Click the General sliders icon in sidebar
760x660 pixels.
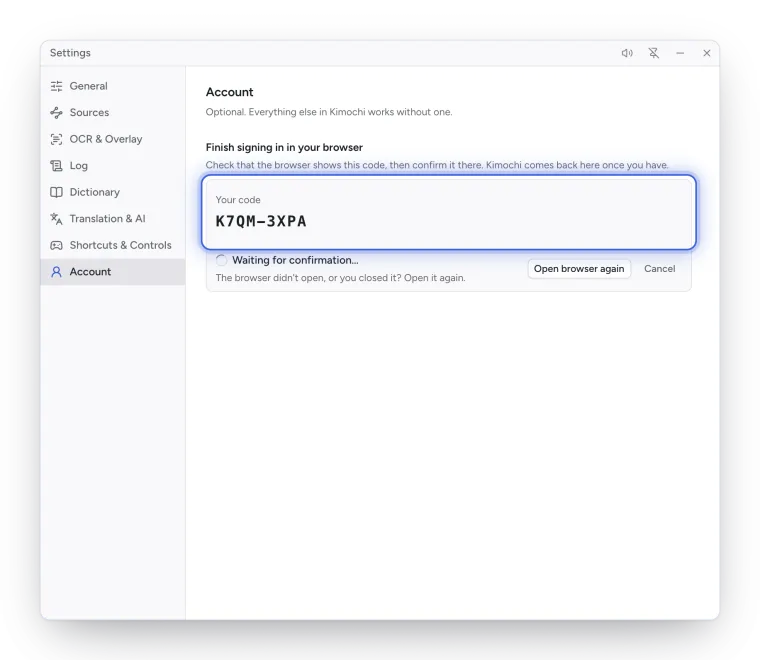56,86
